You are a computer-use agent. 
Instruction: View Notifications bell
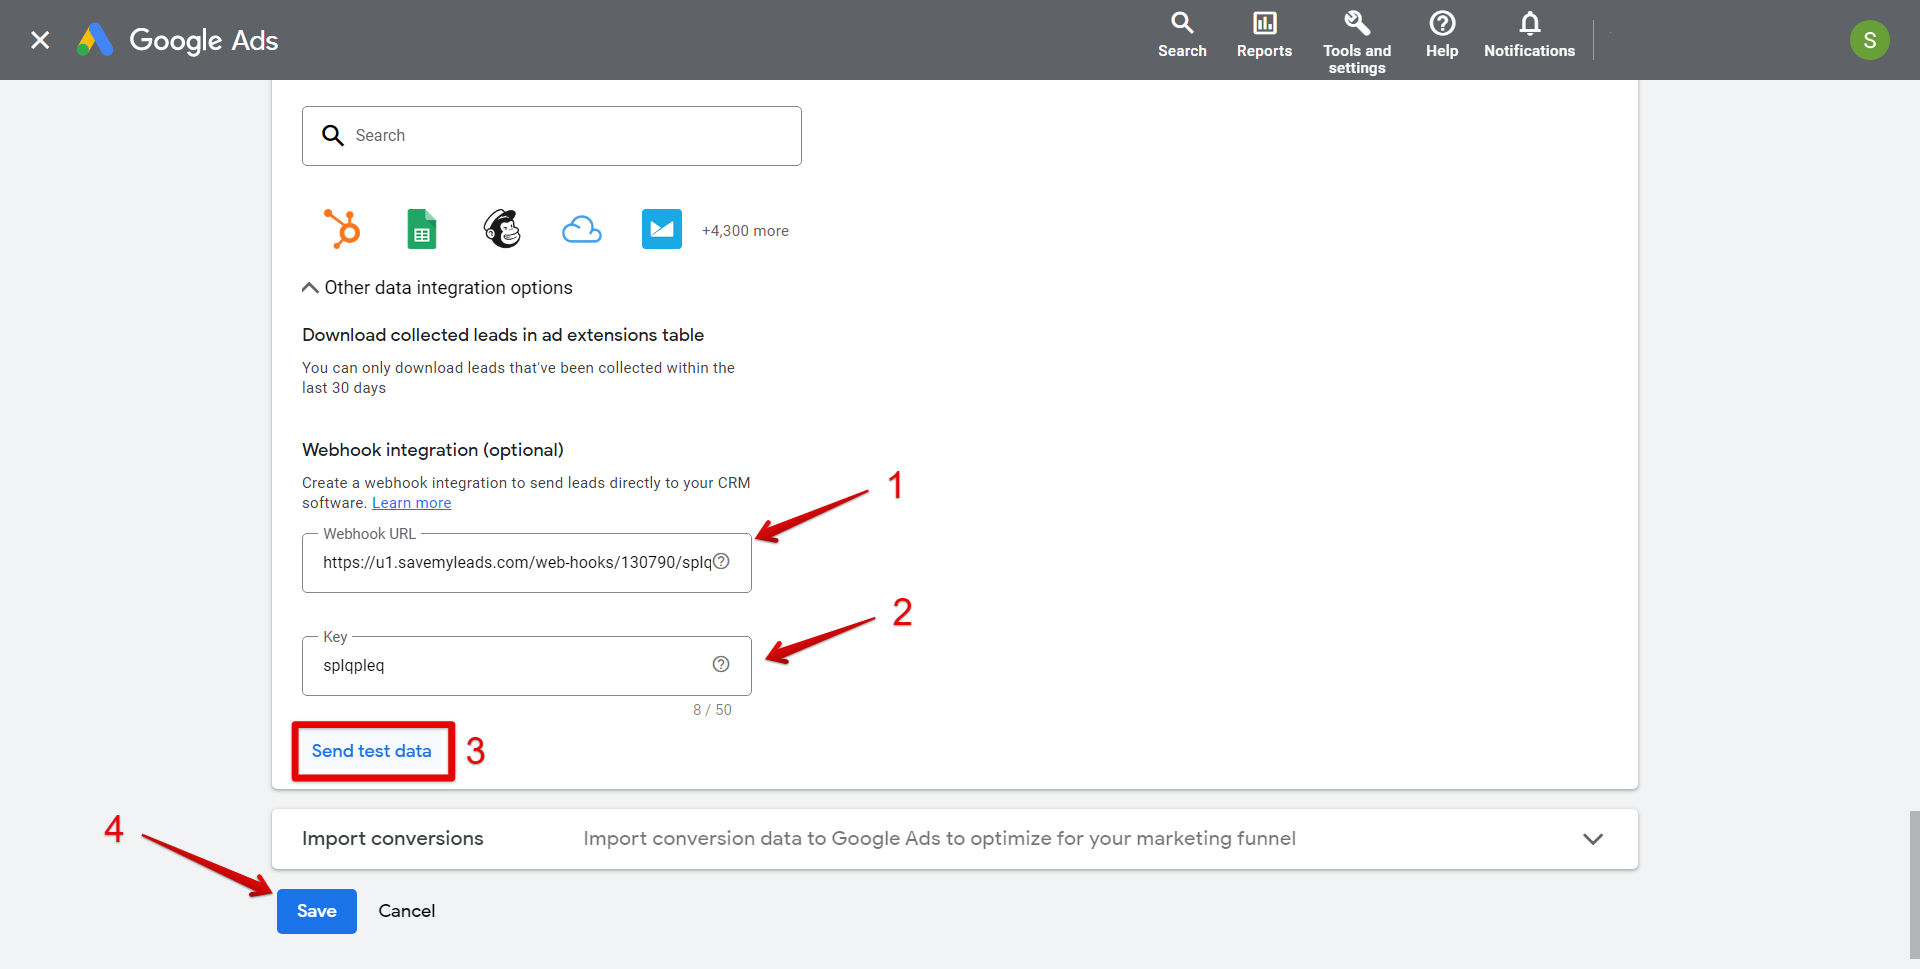click(1529, 35)
